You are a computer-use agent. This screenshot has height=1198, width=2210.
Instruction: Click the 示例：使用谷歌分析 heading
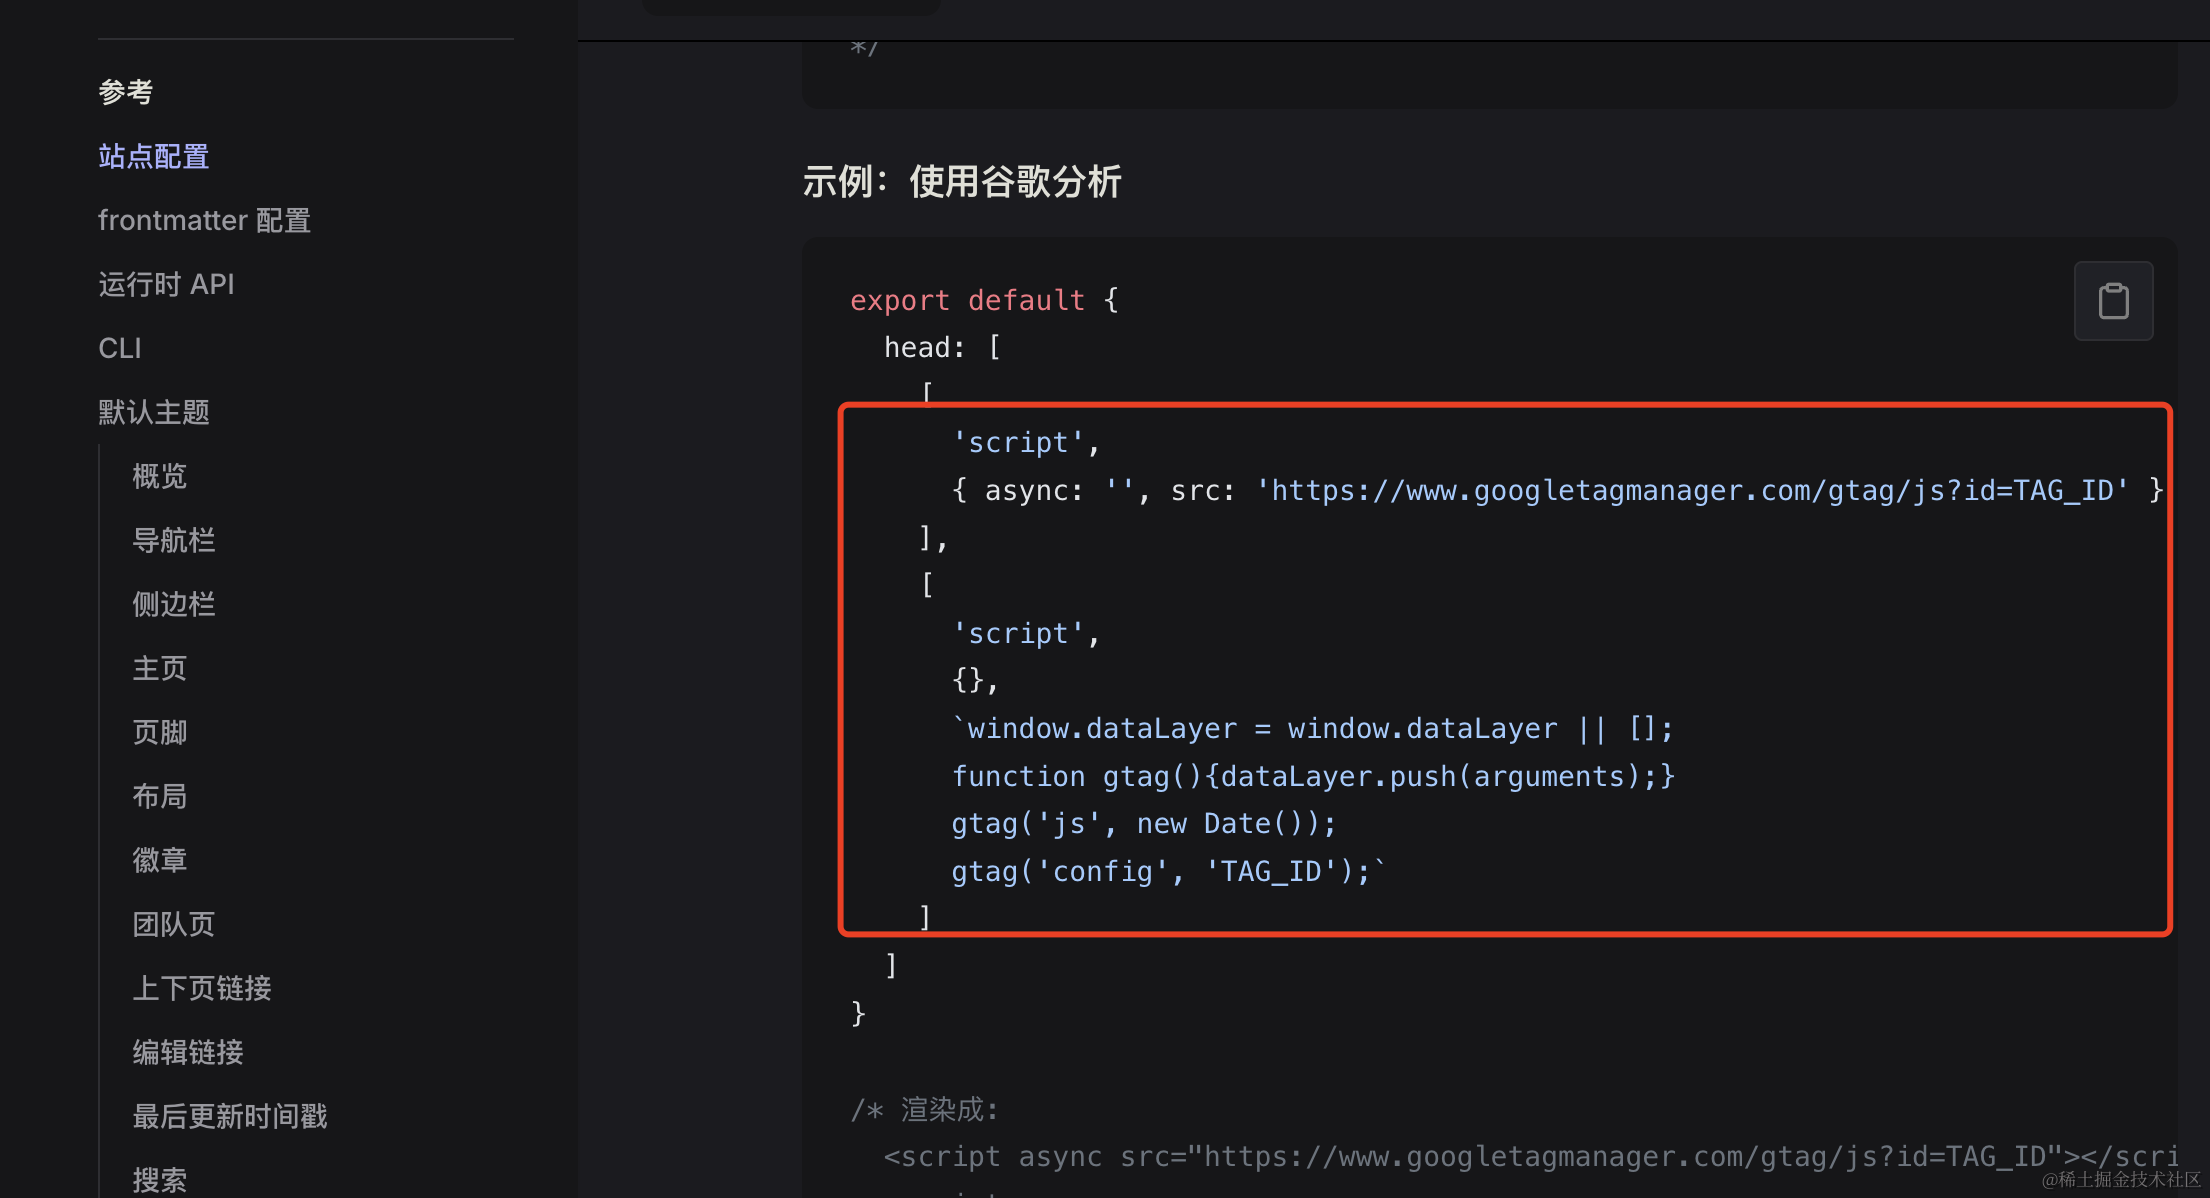[962, 183]
